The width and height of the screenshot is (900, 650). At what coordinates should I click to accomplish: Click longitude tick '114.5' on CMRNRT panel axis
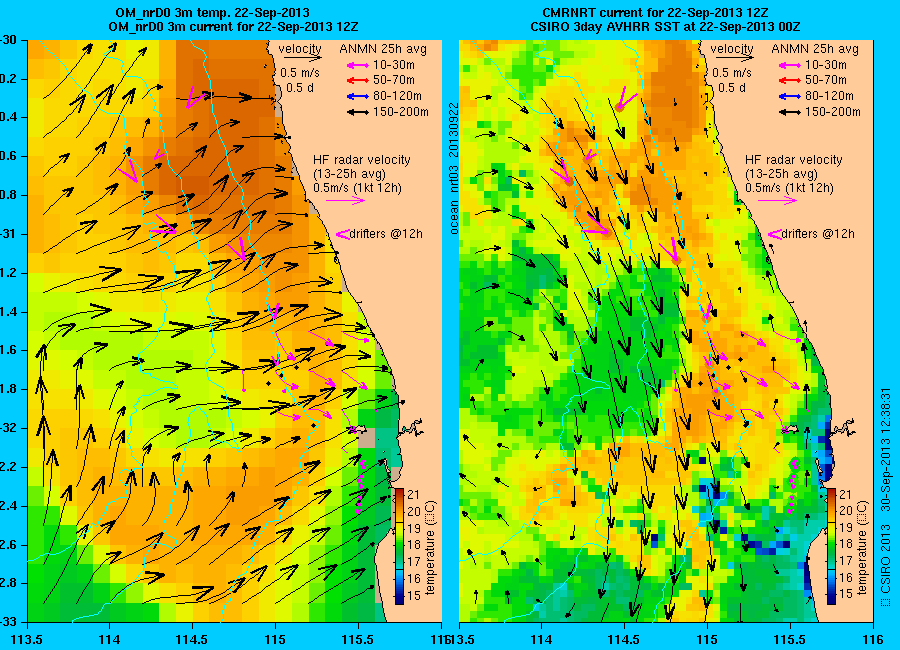tap(624, 639)
